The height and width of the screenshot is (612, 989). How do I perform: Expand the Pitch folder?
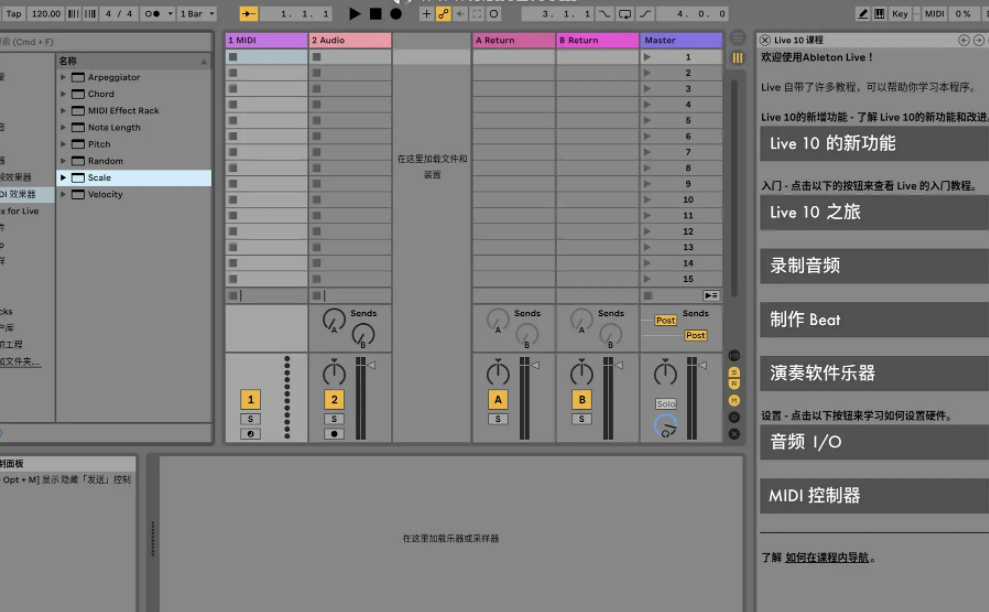63,144
